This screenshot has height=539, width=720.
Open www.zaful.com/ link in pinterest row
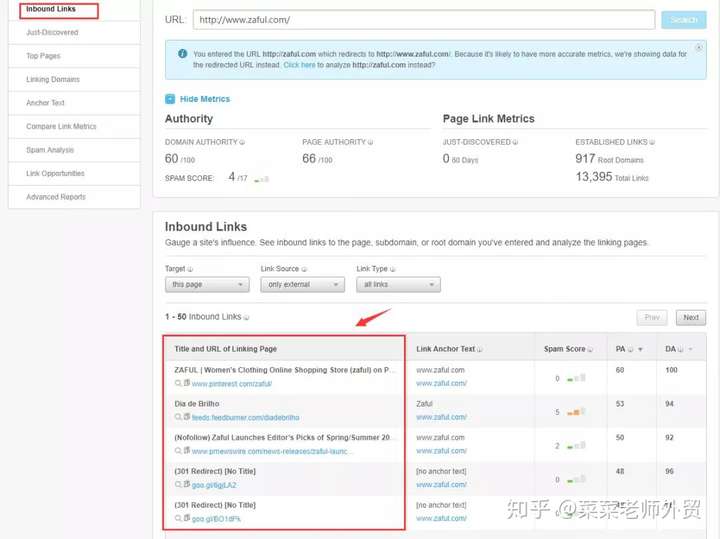441,383
